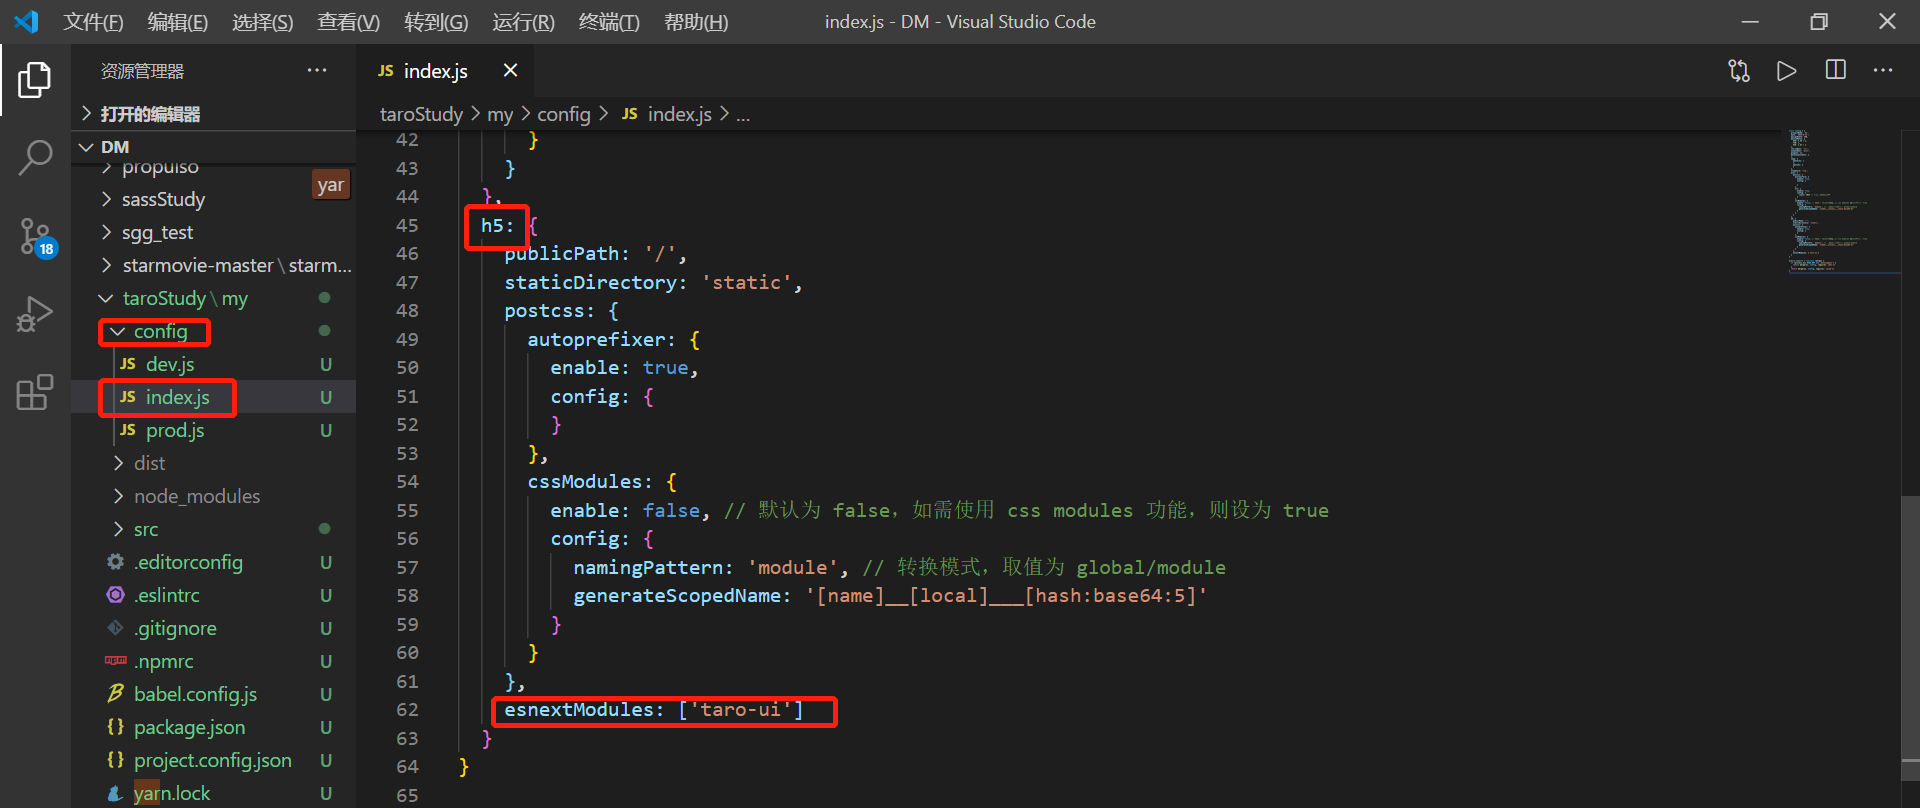The width and height of the screenshot is (1920, 808).
Task: Open yarn.lock file
Action: pyautogui.click(x=213, y=793)
